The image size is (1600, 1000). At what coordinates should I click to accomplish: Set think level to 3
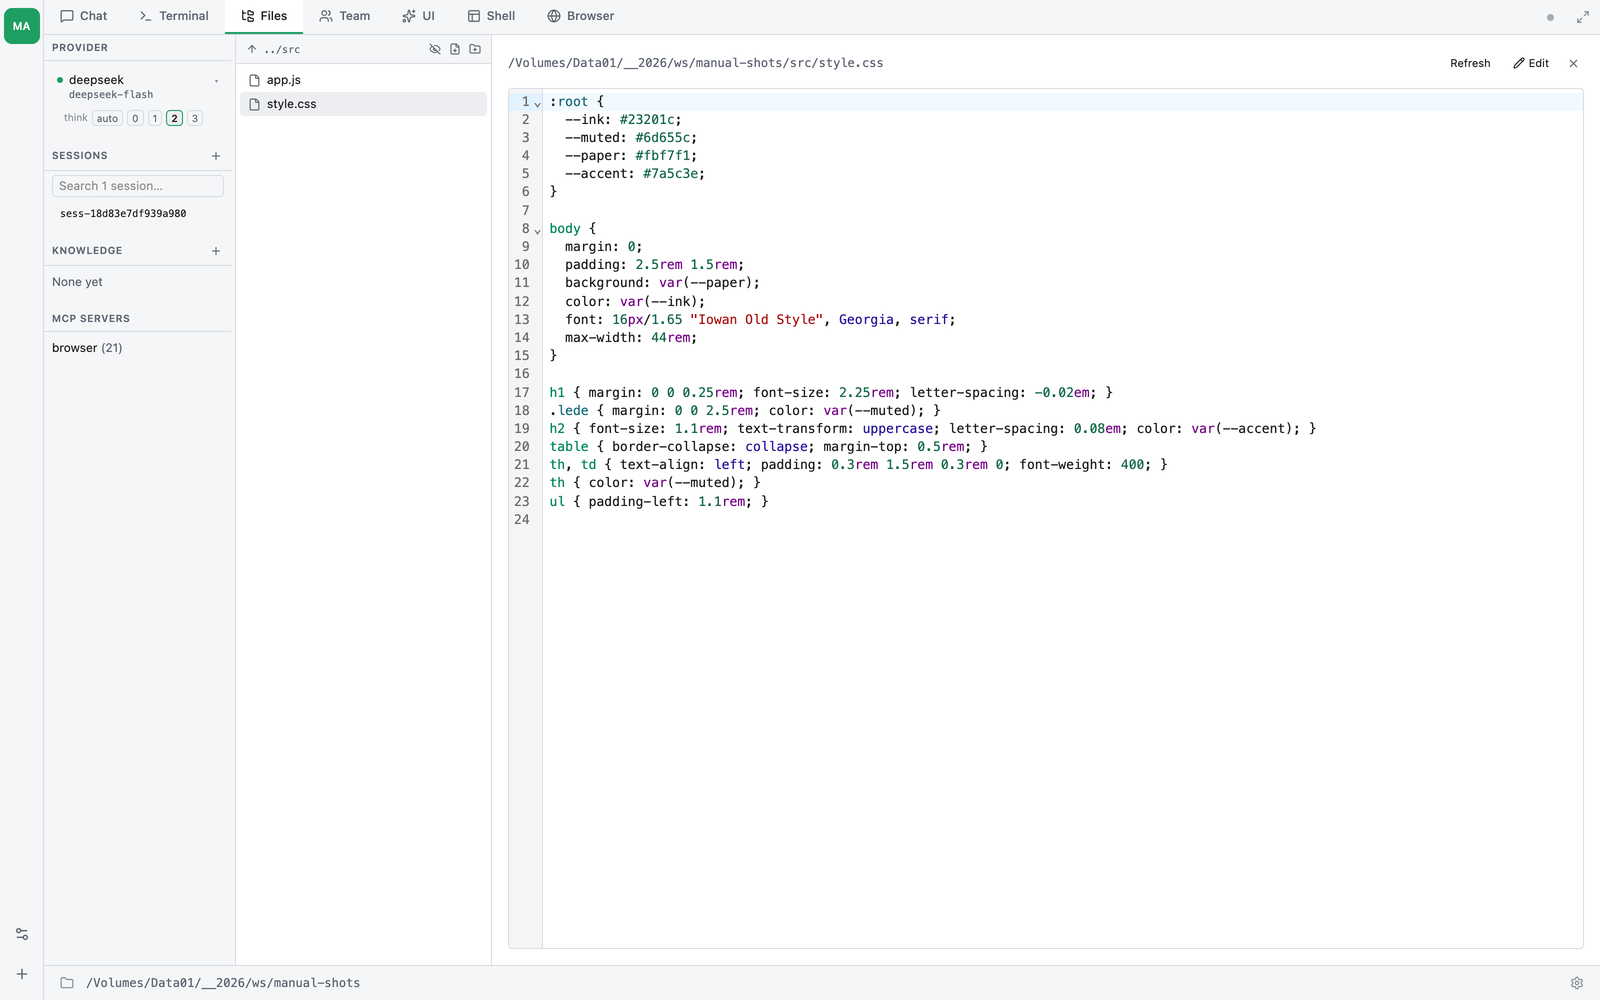(x=195, y=118)
